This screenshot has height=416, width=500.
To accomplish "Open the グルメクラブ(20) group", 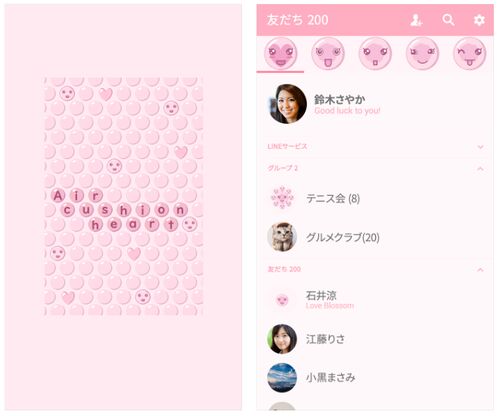I will [375, 237].
